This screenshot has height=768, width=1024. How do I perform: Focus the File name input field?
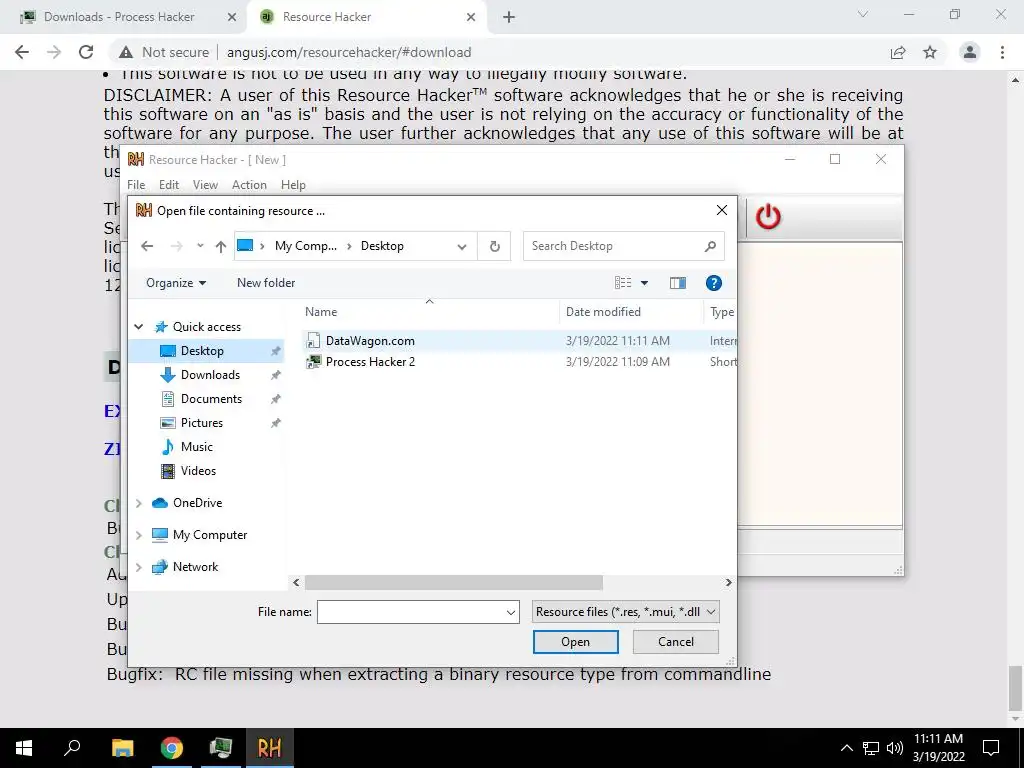coord(411,613)
